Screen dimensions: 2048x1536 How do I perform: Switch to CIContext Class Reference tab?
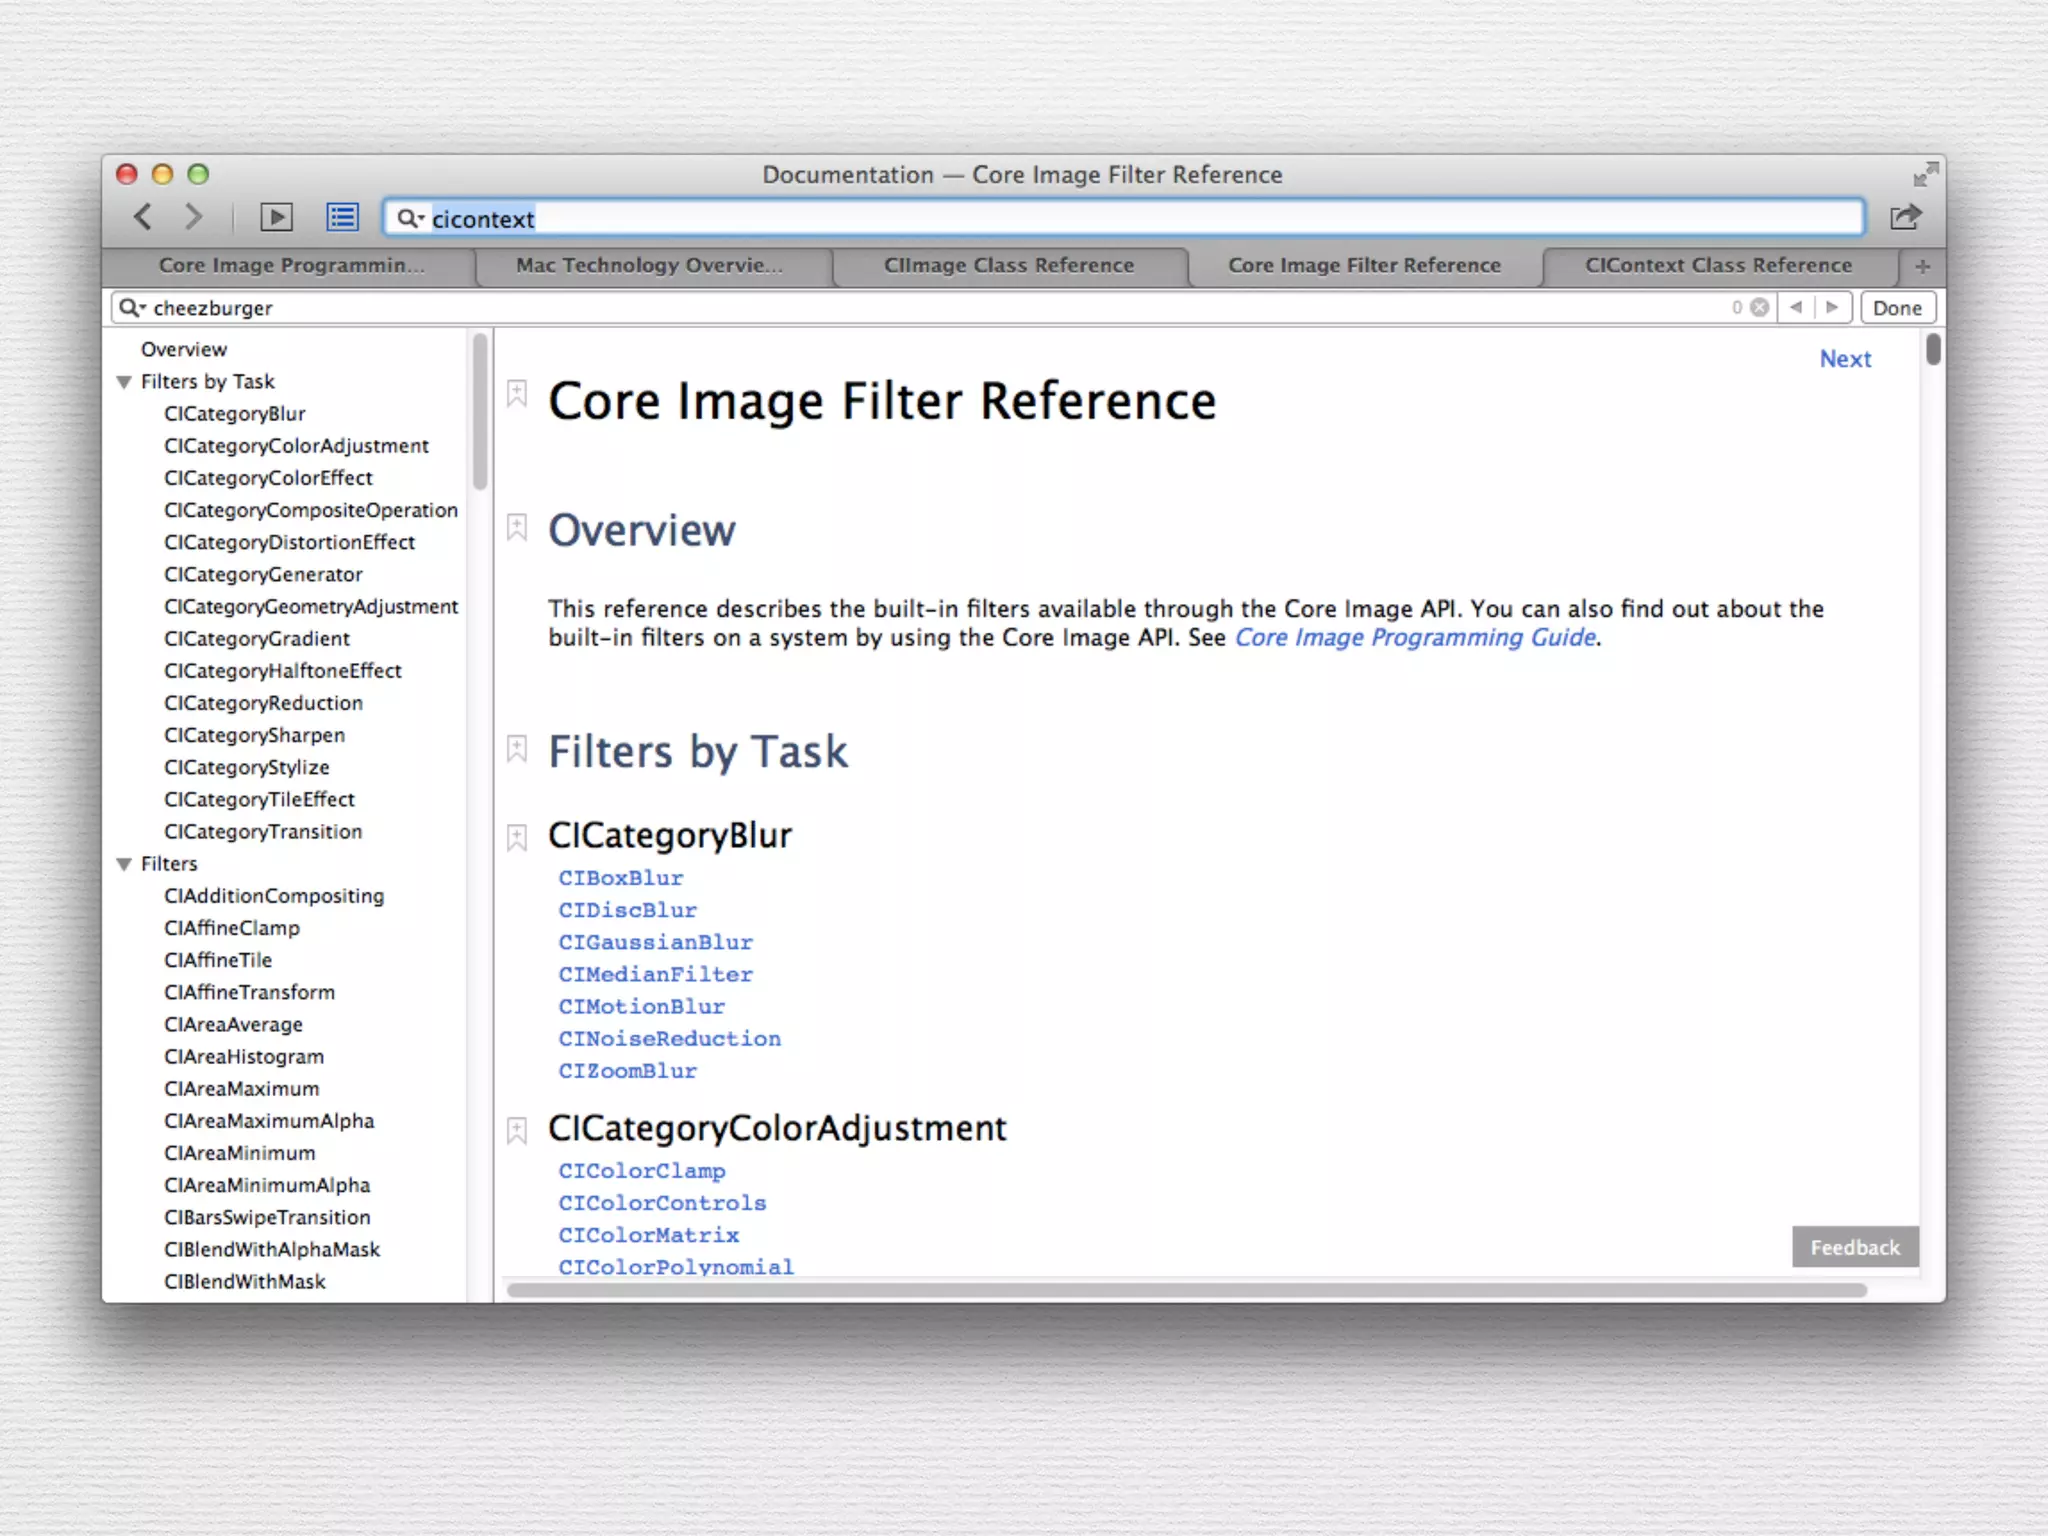click(x=1718, y=266)
